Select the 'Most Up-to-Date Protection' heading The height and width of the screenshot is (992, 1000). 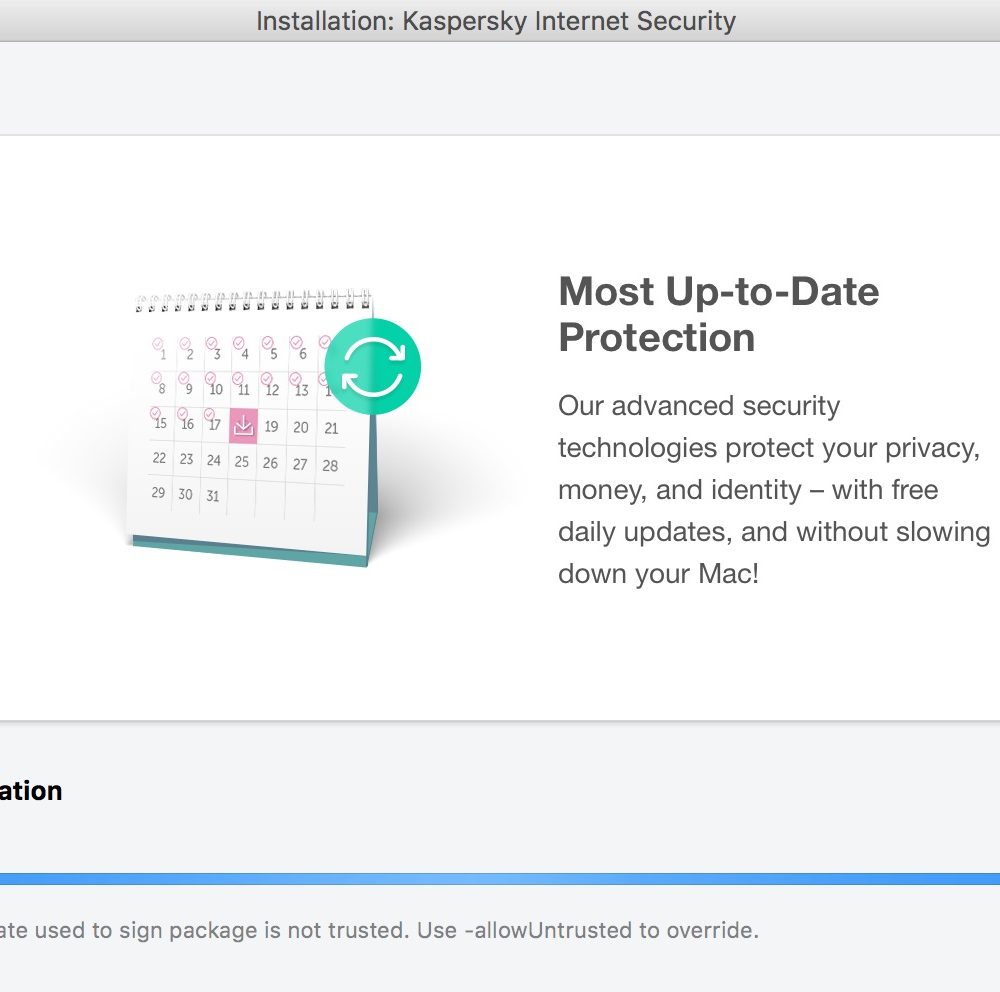click(x=718, y=314)
